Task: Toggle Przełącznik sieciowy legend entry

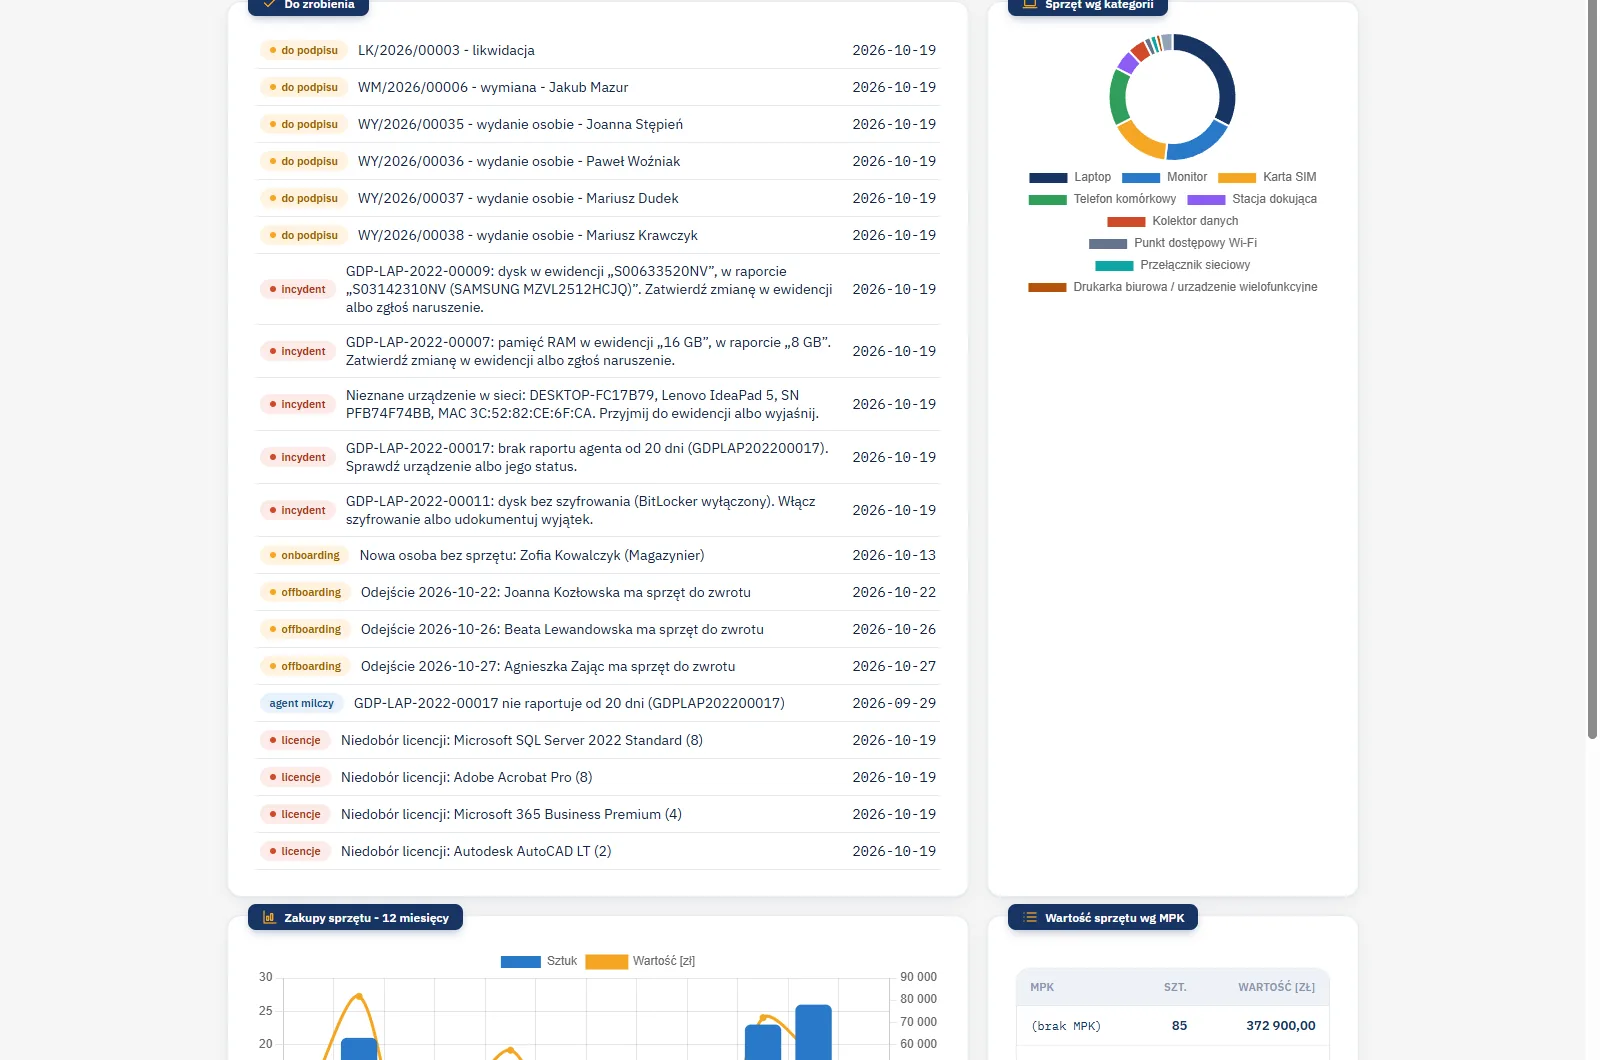Action: tap(1172, 265)
